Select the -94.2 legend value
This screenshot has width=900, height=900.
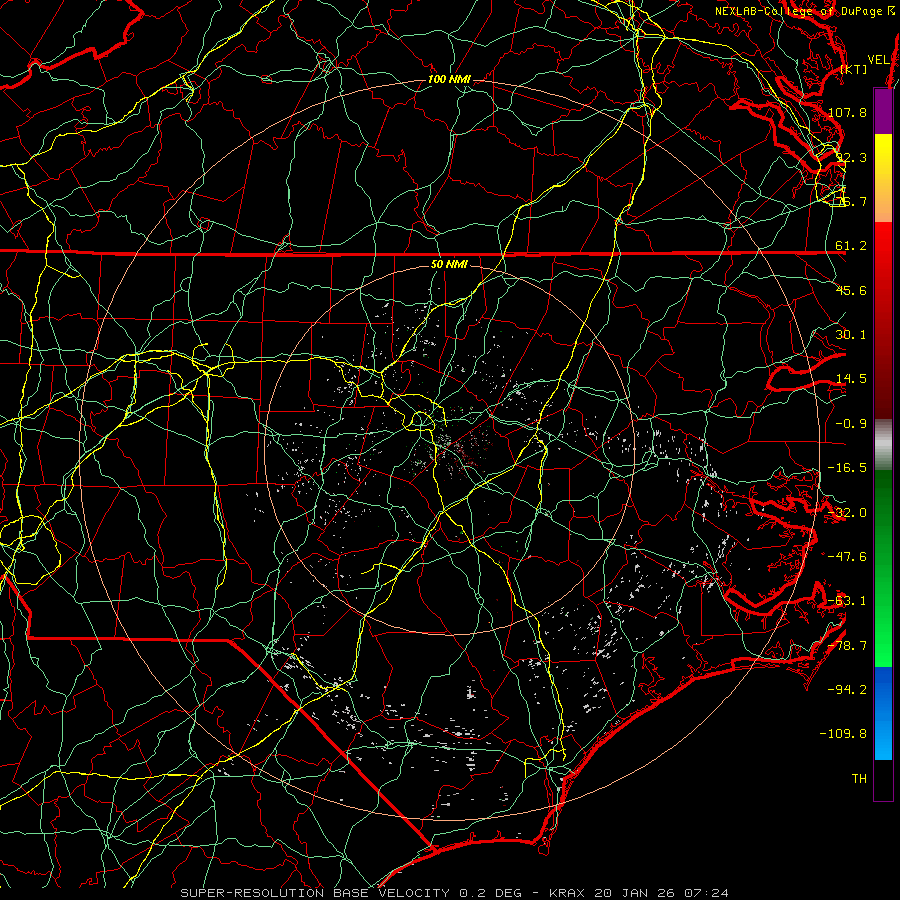pos(848,689)
